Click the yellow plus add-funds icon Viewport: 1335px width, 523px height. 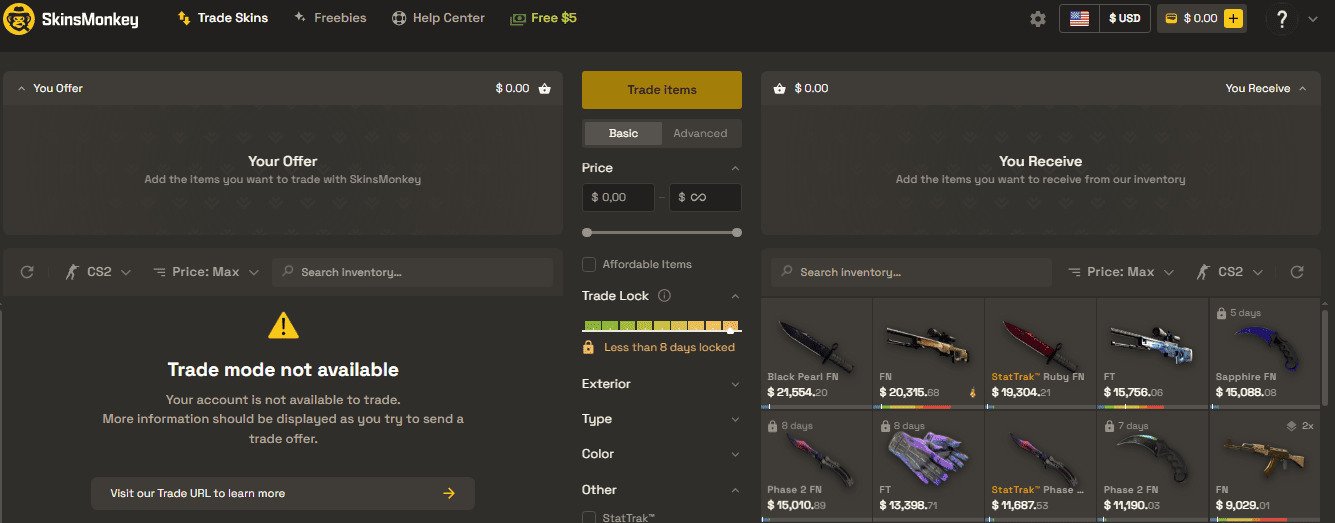1233,18
